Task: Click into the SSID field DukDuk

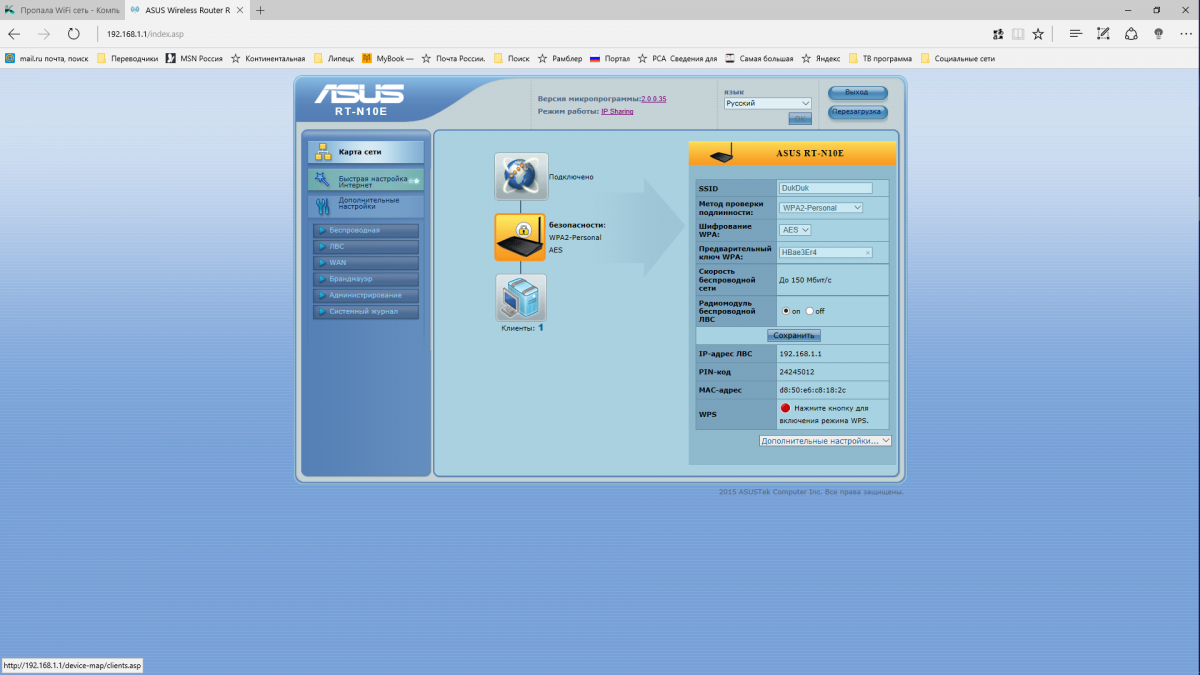Action: 825,188
